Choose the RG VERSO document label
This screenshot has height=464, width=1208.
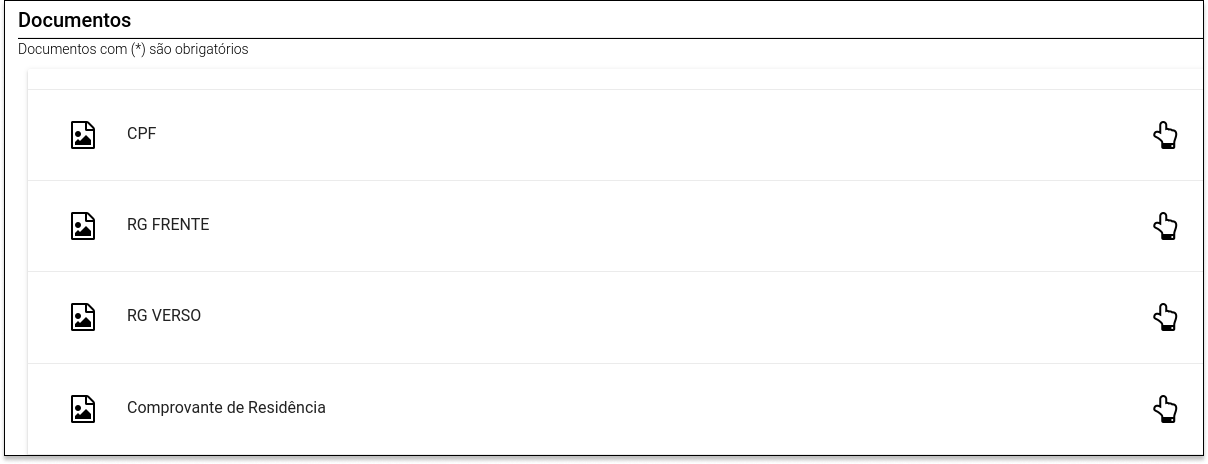click(164, 316)
